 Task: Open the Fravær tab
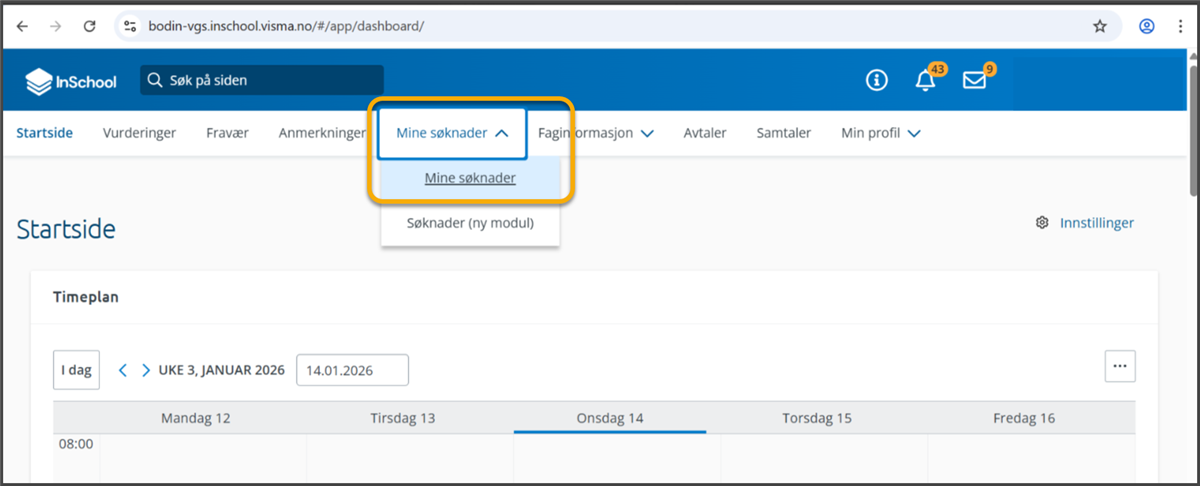(227, 132)
